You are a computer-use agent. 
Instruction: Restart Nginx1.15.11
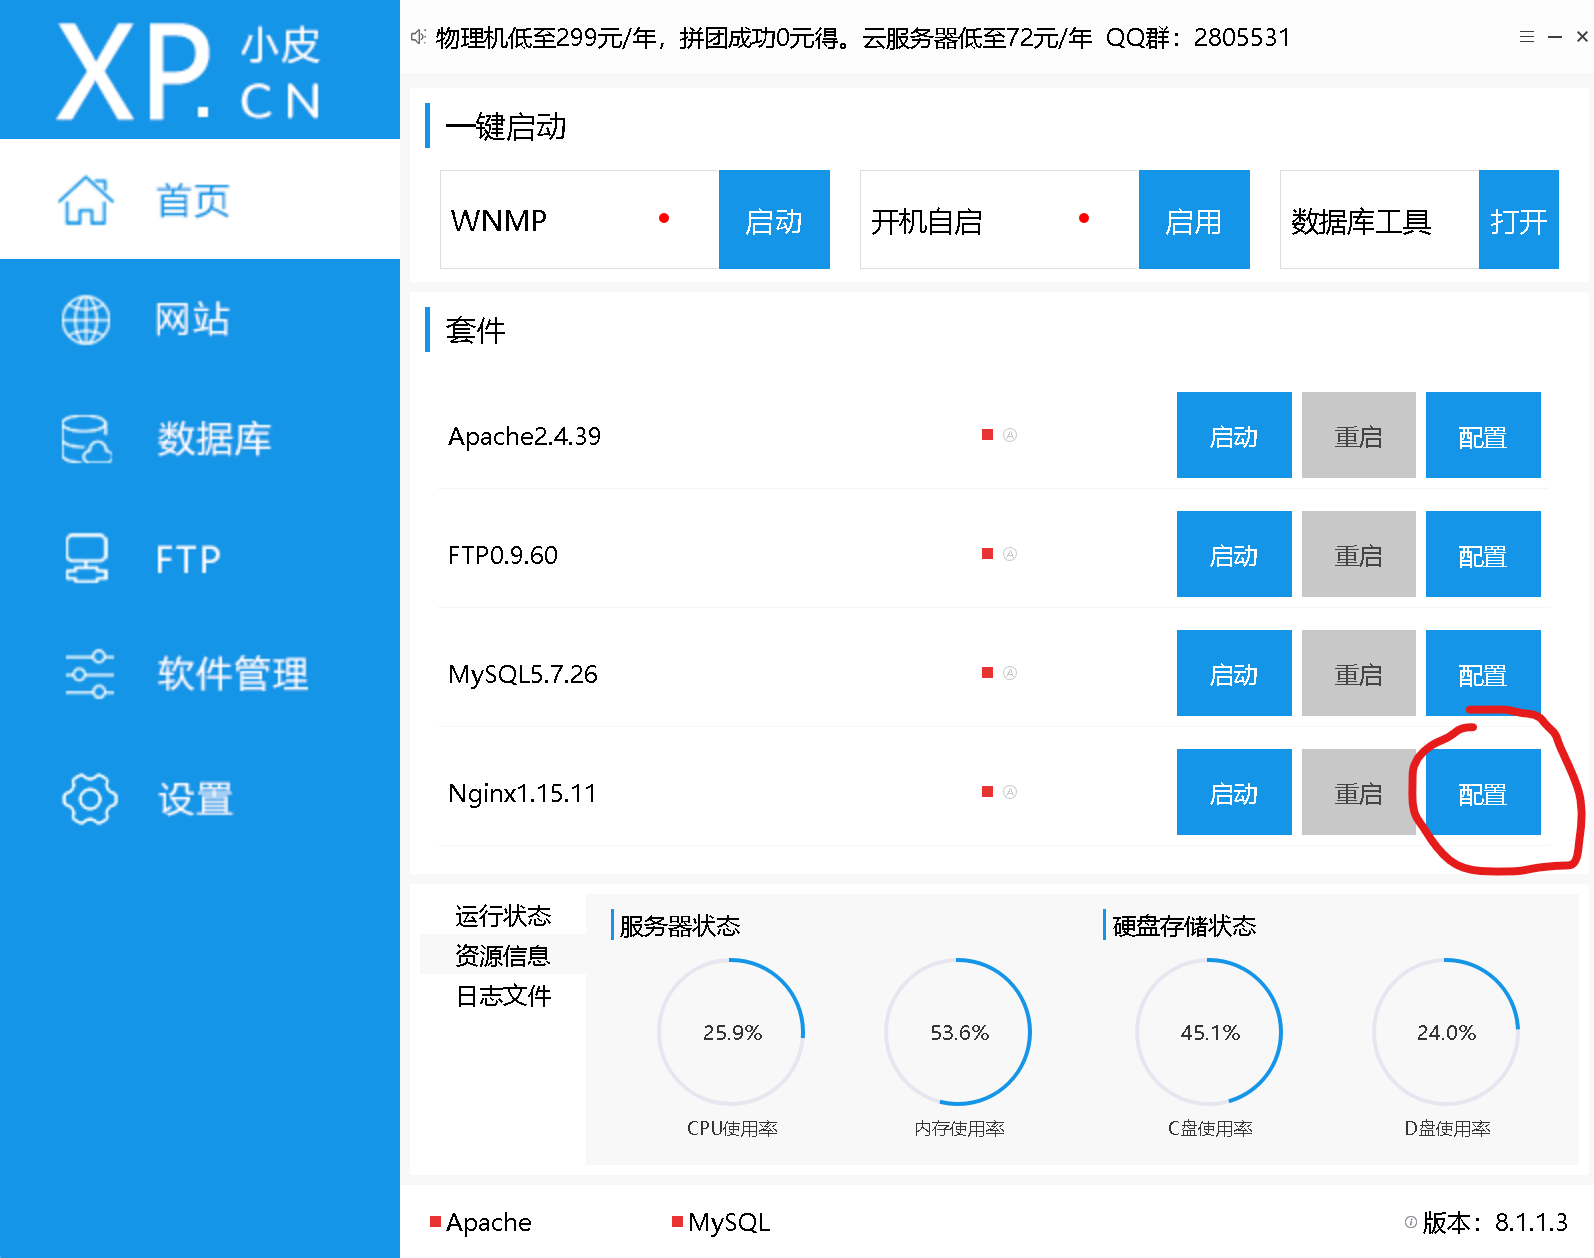[1358, 792]
